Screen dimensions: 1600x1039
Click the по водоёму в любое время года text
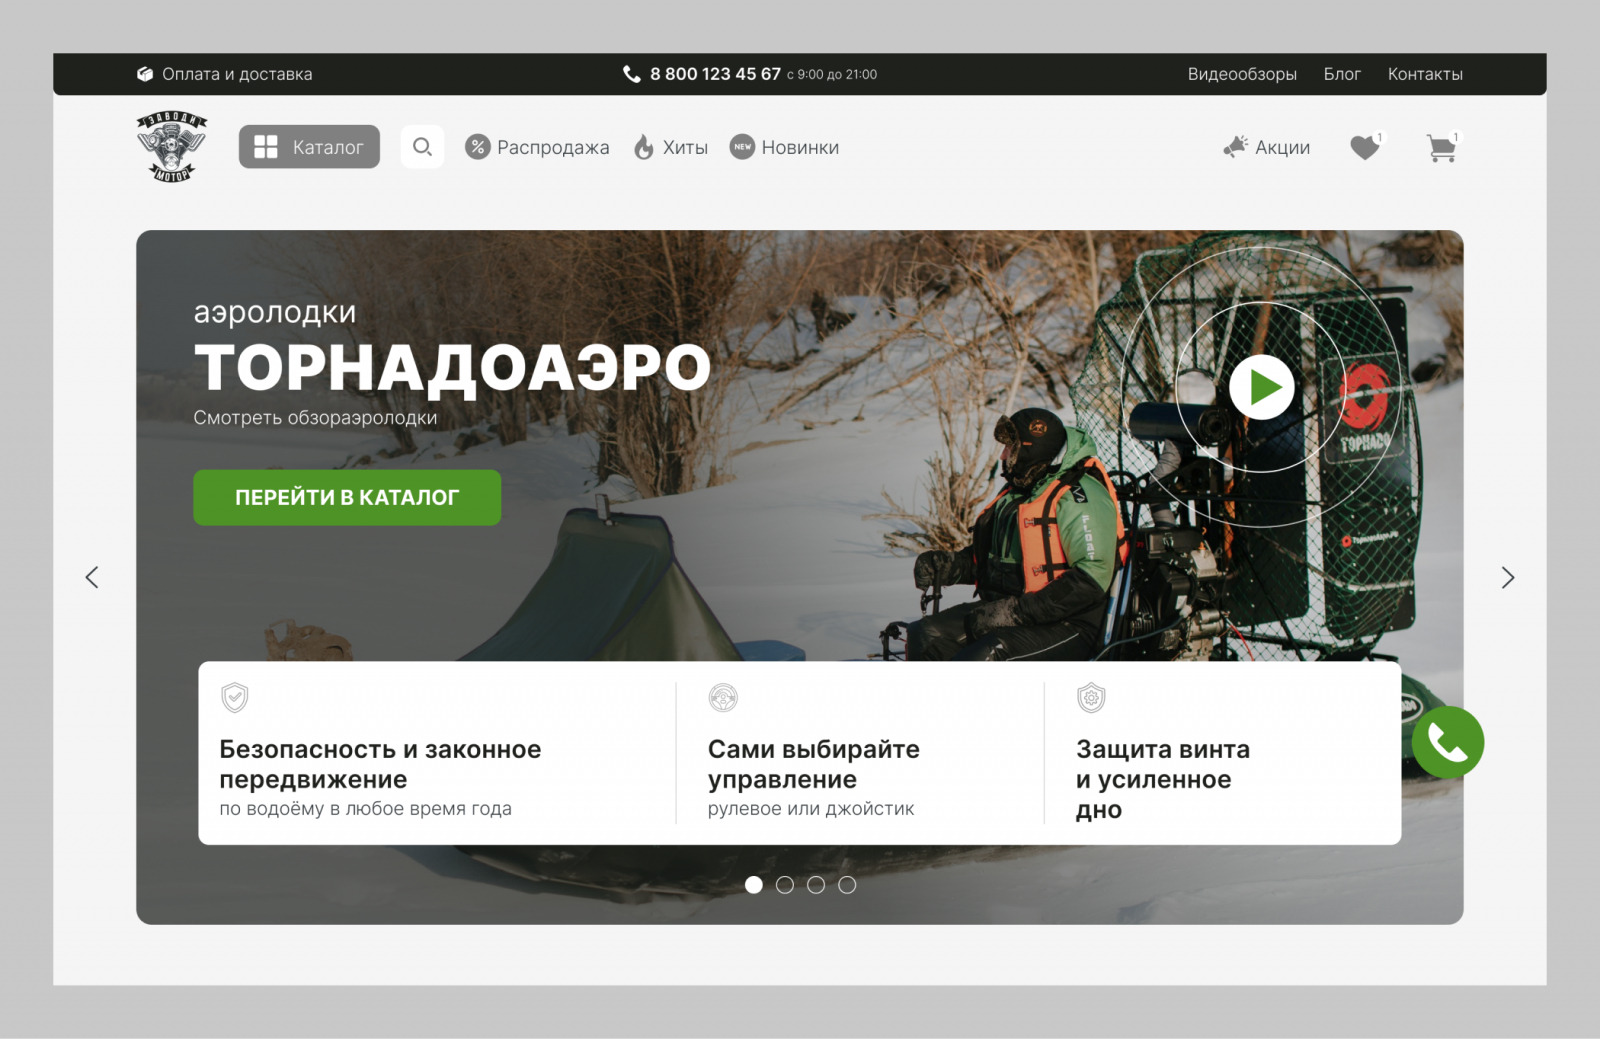pos(365,808)
